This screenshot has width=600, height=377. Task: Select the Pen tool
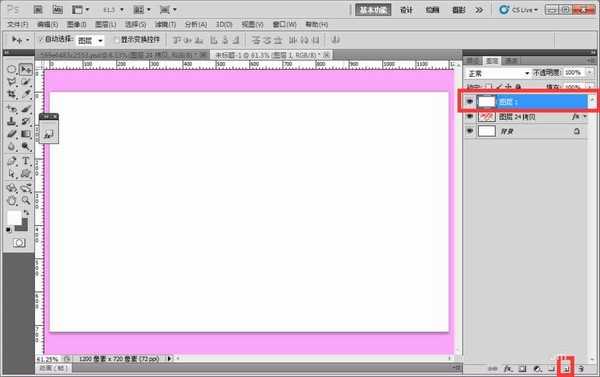(11, 161)
